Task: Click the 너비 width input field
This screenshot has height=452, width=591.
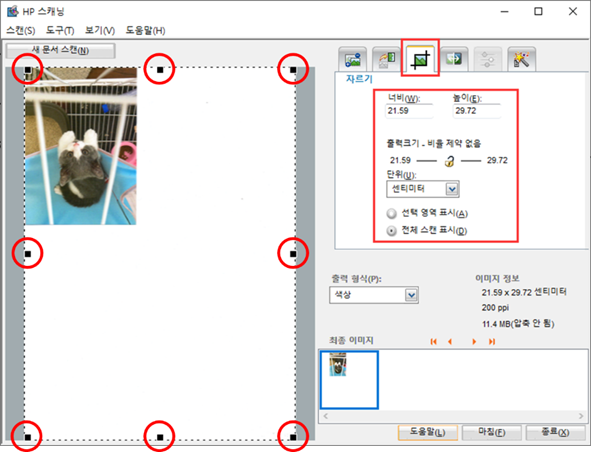Action: point(409,111)
